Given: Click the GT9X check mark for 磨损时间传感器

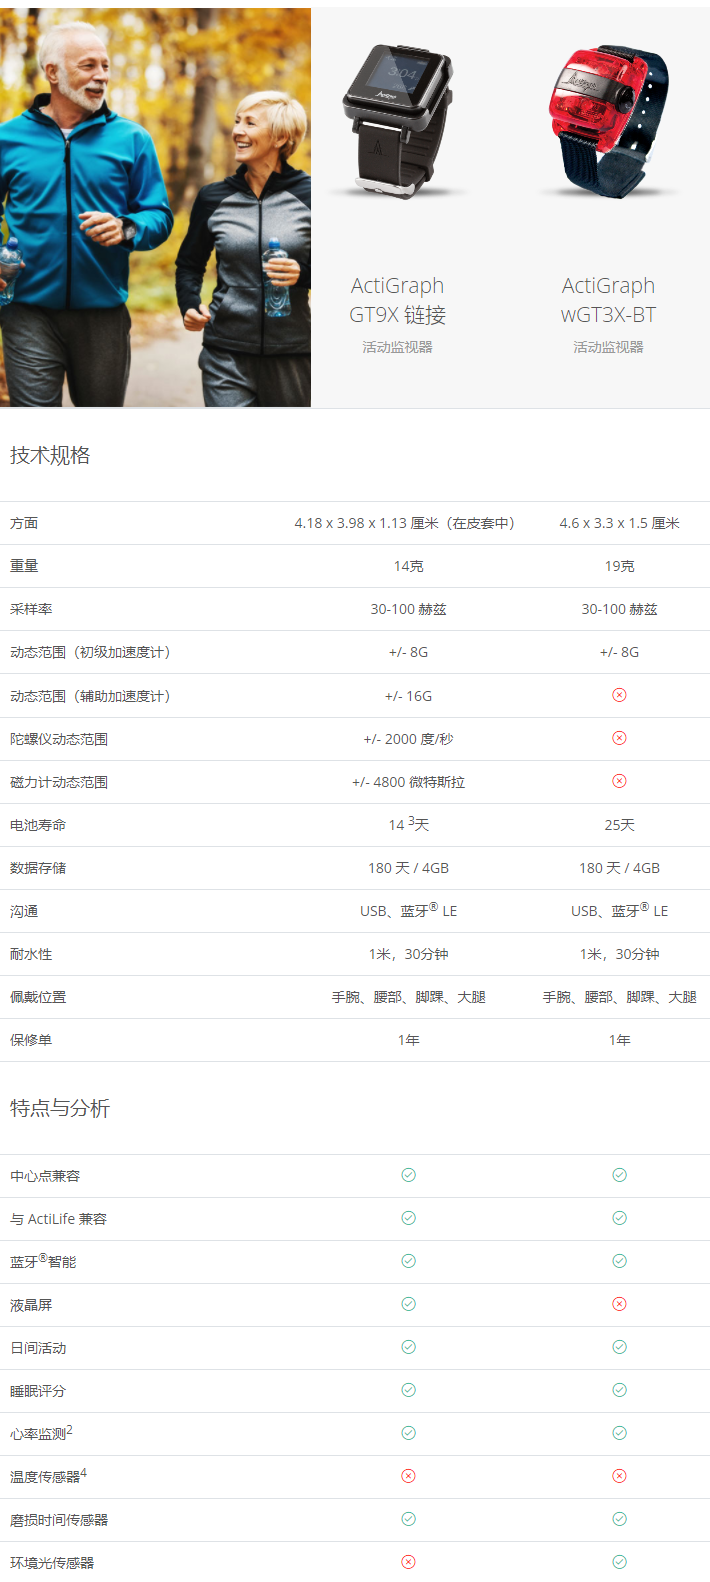Looking at the screenshot, I should tap(408, 1519).
